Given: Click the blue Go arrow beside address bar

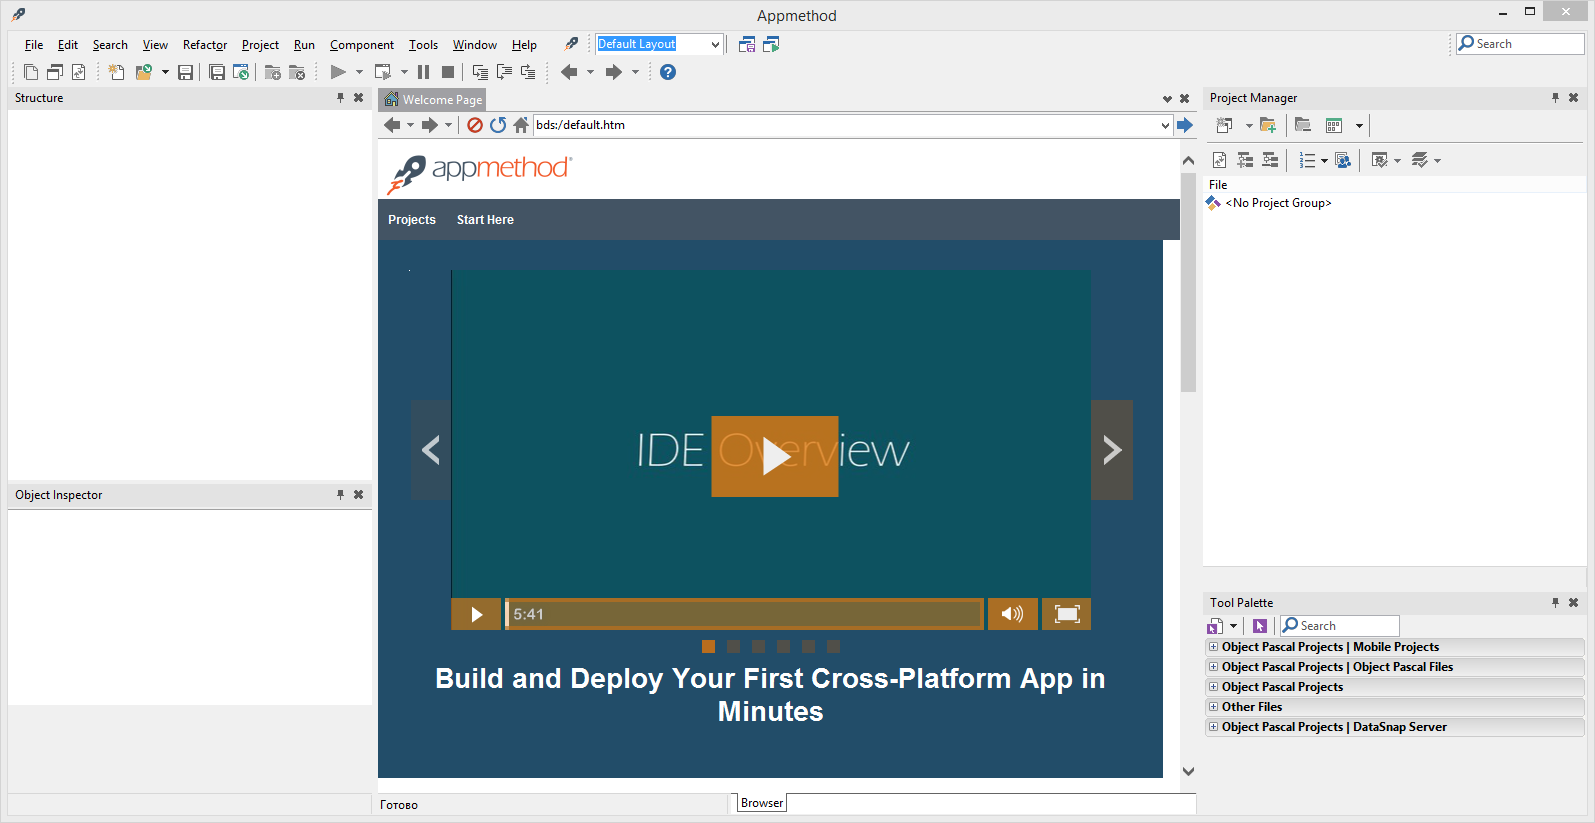Looking at the screenshot, I should [x=1185, y=125].
